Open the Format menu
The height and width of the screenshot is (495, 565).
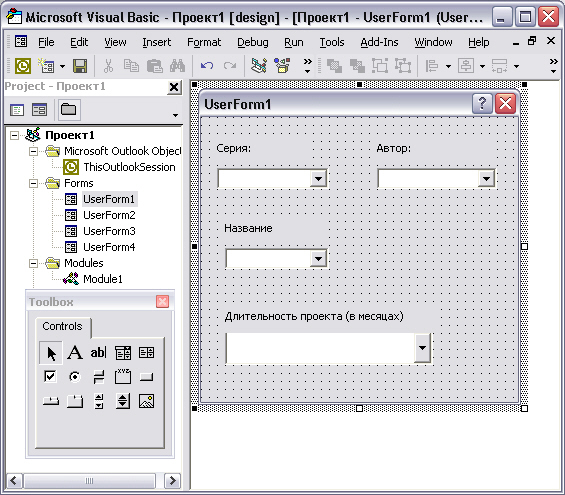pos(204,43)
